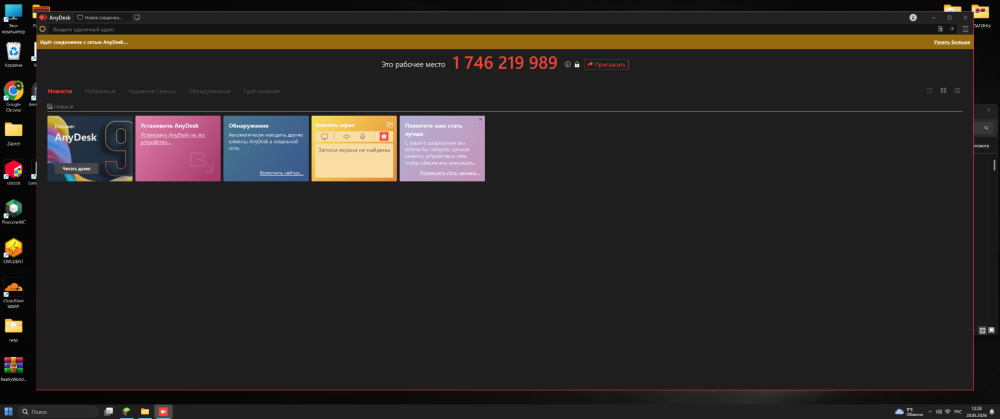
Task: Open the AnyDesk hamburger main menu
Action: coord(966,29)
